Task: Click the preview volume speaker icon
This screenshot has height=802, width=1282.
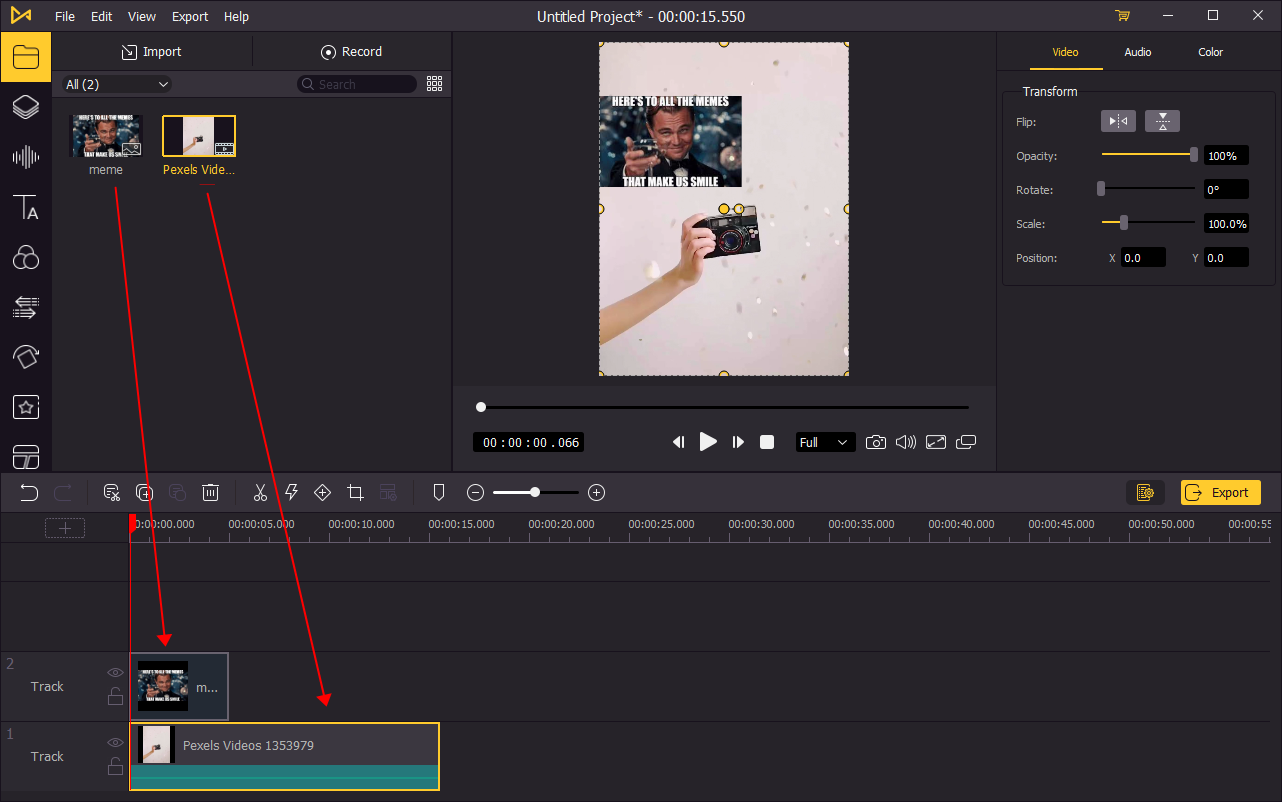Action: [906, 442]
